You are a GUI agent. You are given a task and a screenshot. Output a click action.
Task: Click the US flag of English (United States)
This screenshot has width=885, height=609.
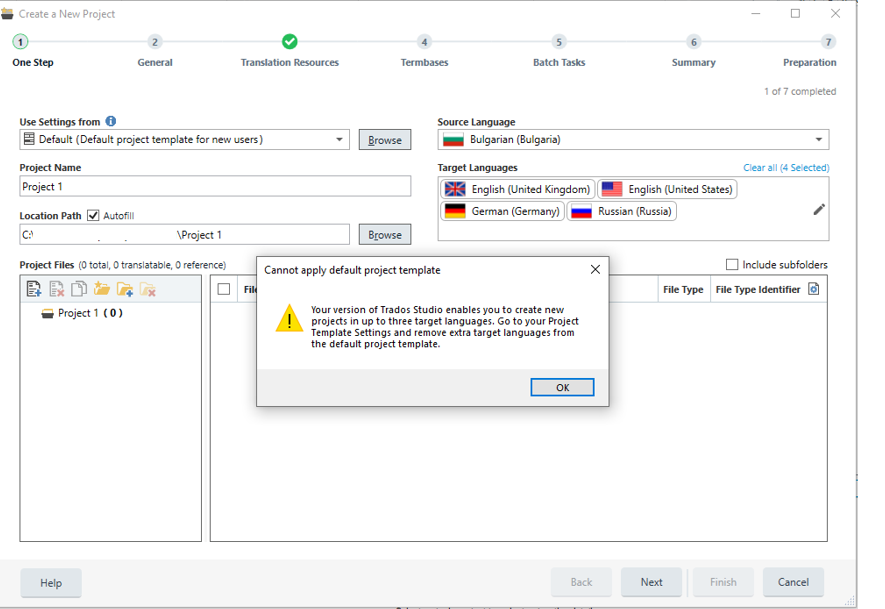(612, 189)
